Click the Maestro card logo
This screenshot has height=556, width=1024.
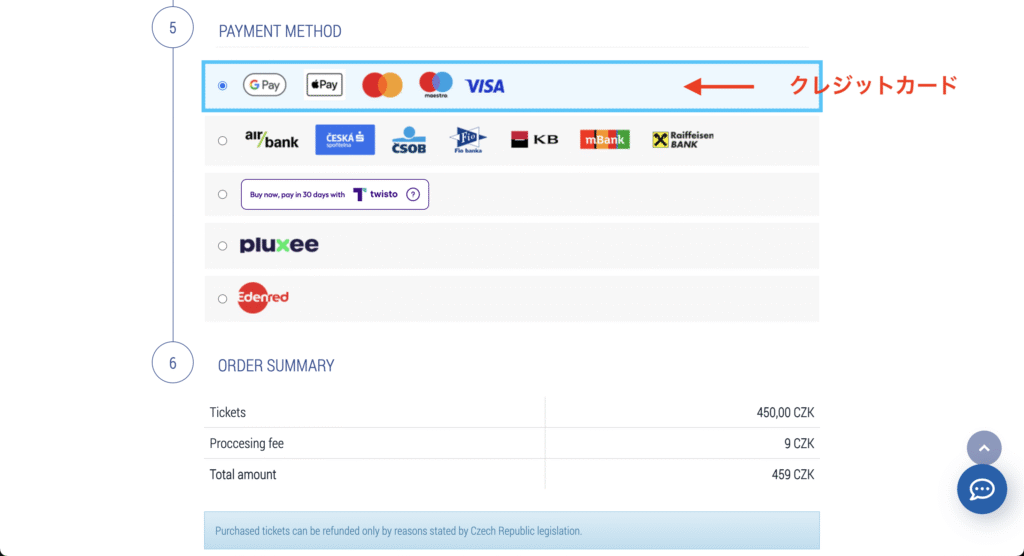pyautogui.click(x=435, y=85)
